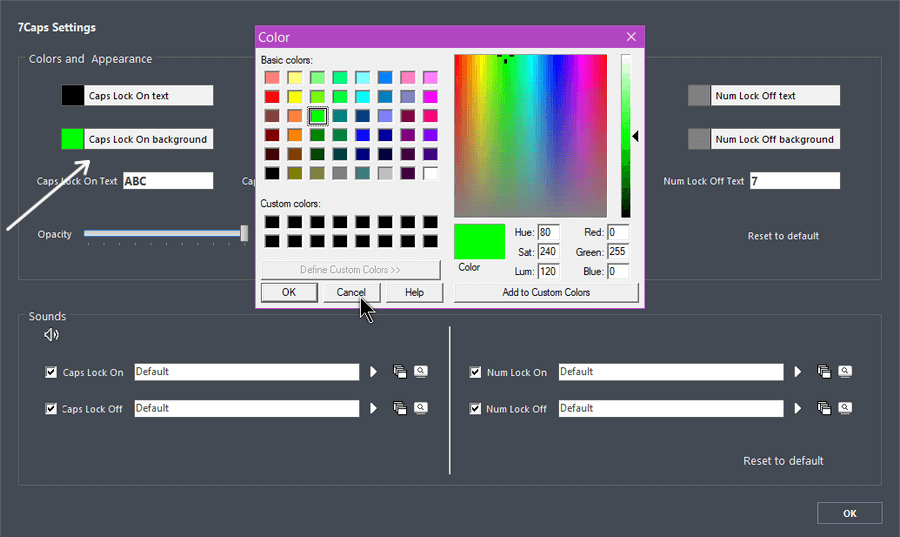Click the copy icon in Num Lock On row
The width and height of the screenshot is (900, 537).
pyautogui.click(x=824, y=372)
